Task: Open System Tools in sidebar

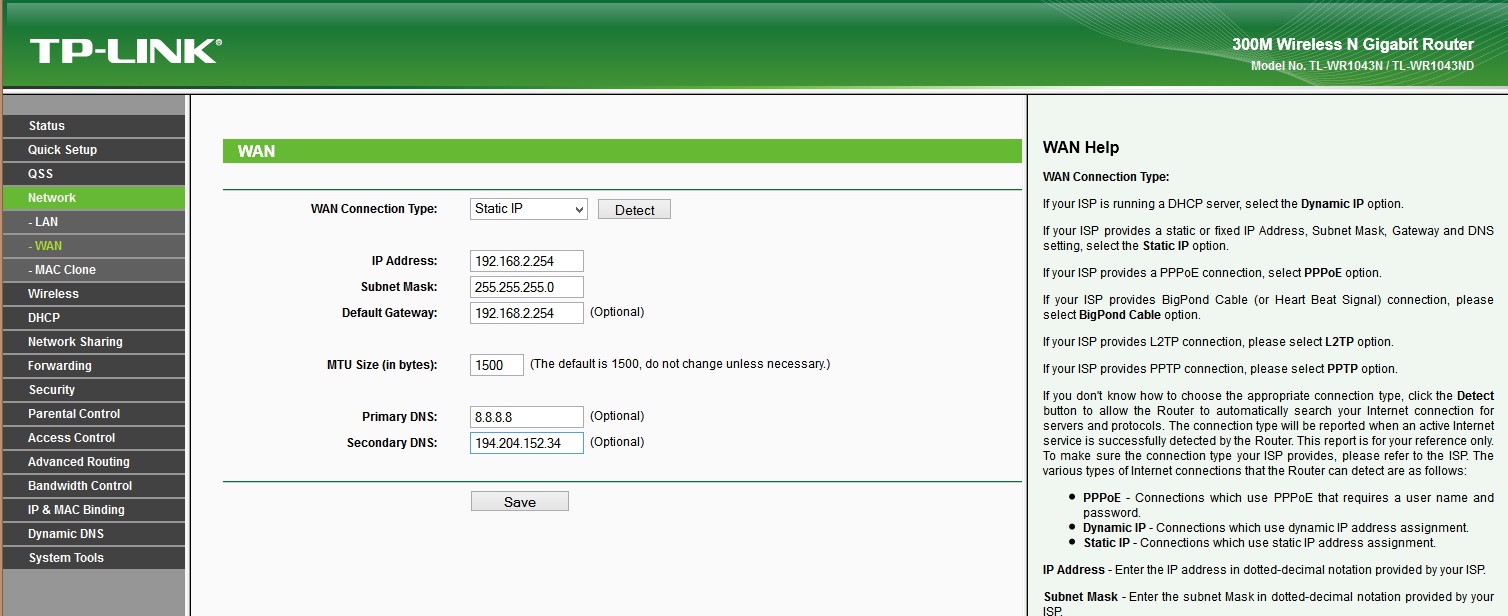Action: pyautogui.click(x=93, y=558)
